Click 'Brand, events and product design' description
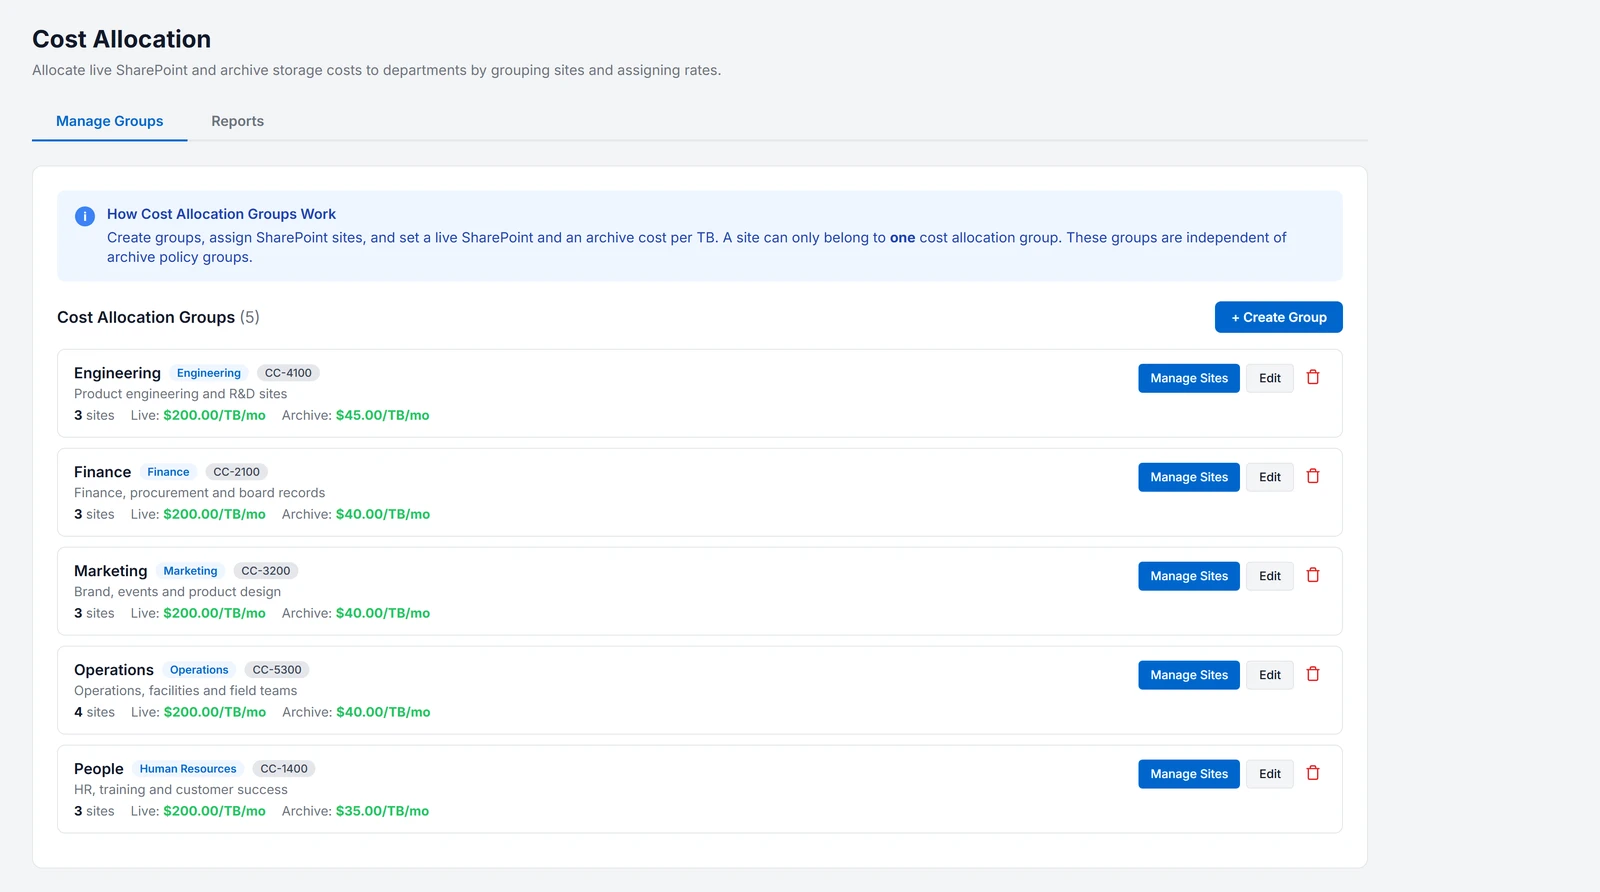 177,592
